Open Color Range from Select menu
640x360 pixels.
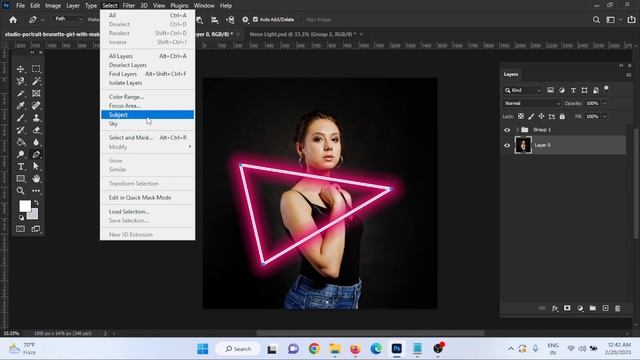coord(147,97)
